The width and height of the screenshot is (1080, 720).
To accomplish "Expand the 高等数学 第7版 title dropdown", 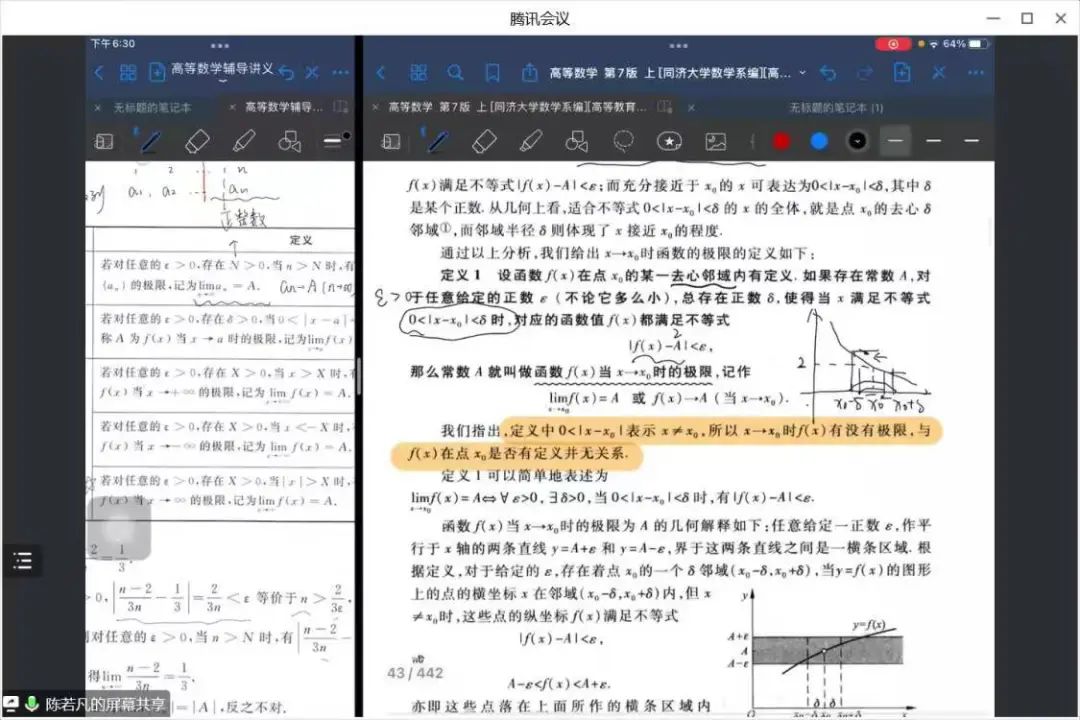I will pyautogui.click(x=802, y=73).
